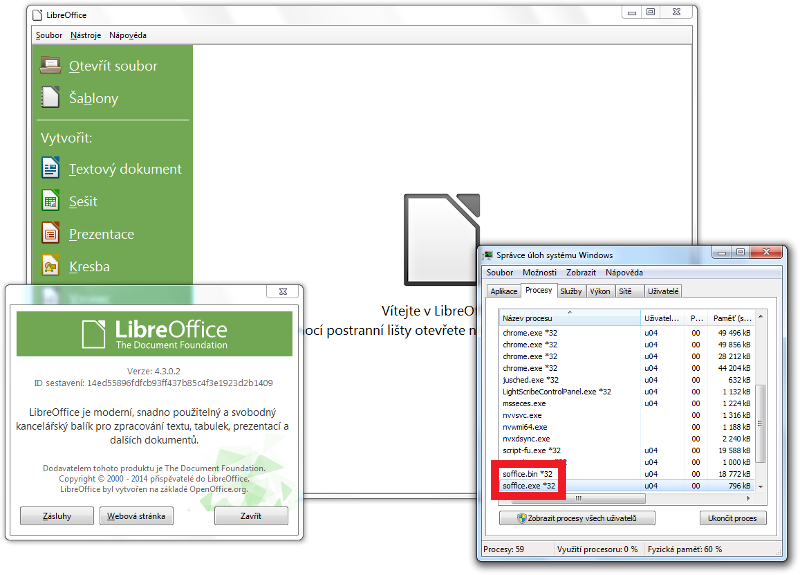Click the LibreOffice window title icon

point(37,15)
